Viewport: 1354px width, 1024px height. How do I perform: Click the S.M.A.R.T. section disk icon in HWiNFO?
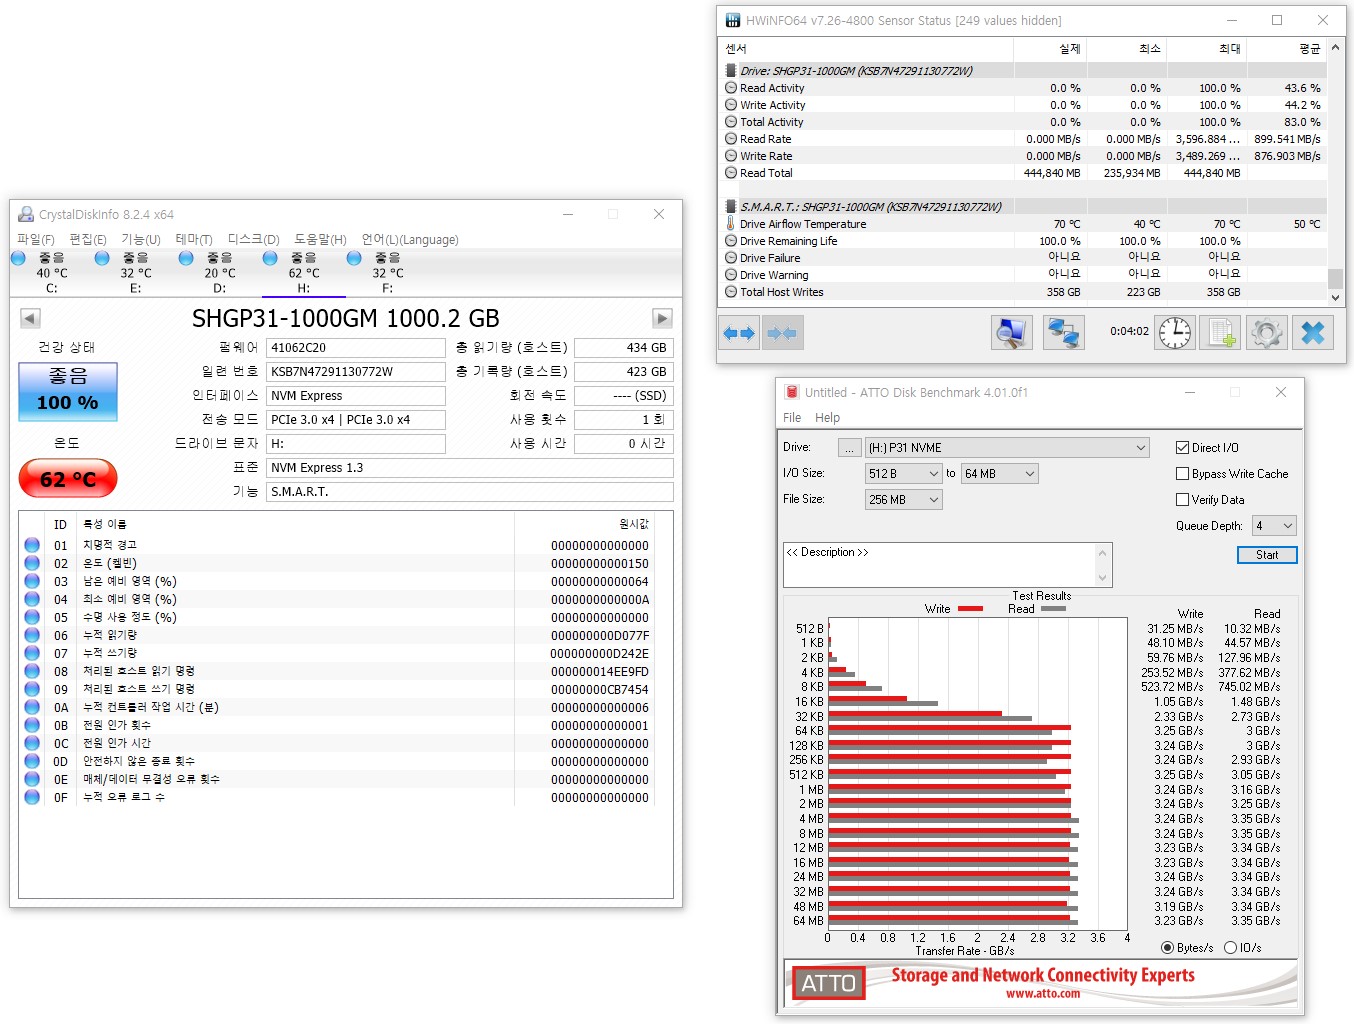click(731, 207)
